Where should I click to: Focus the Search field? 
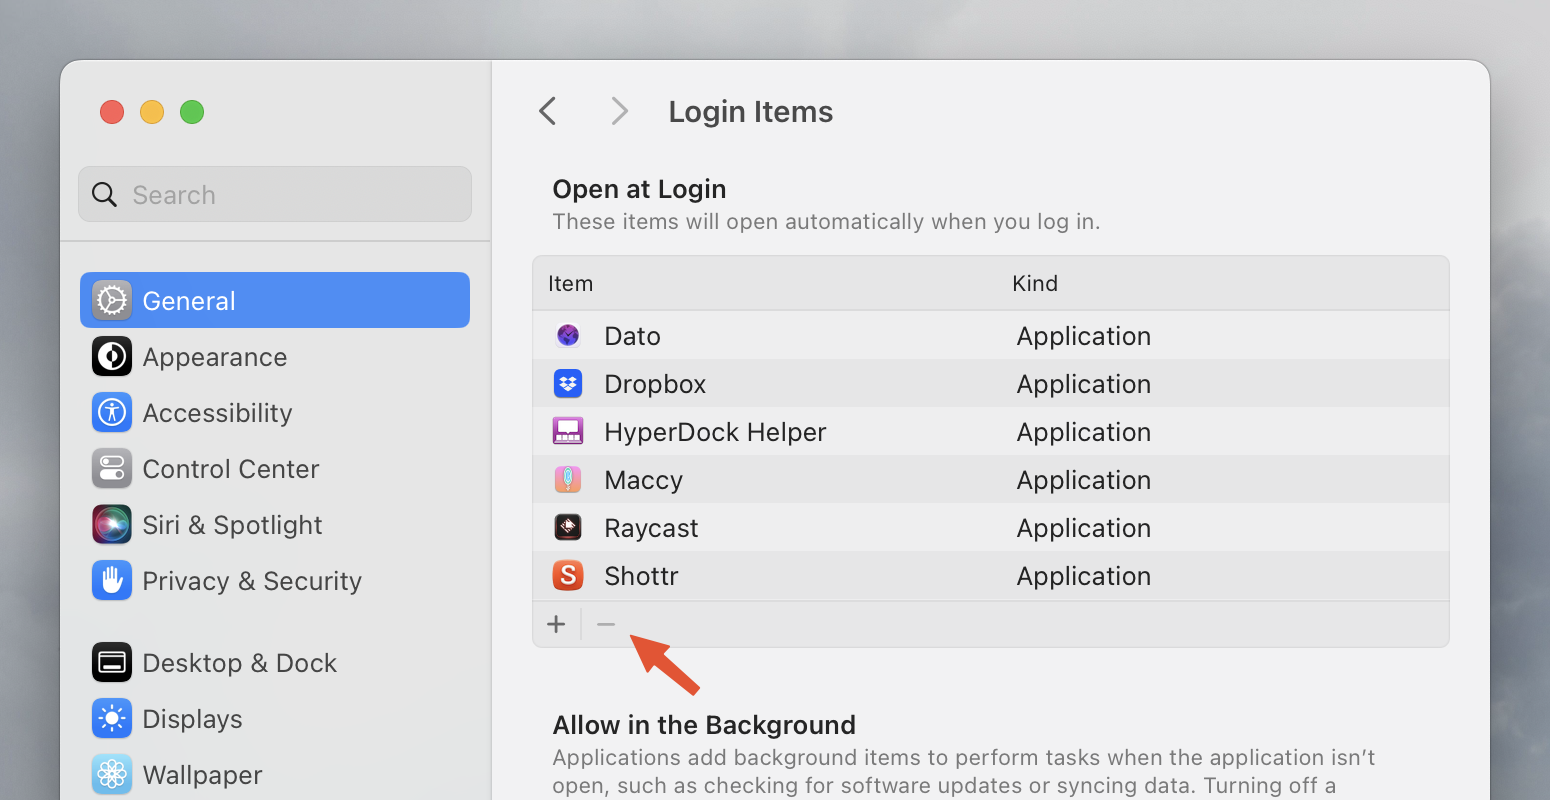tap(275, 194)
